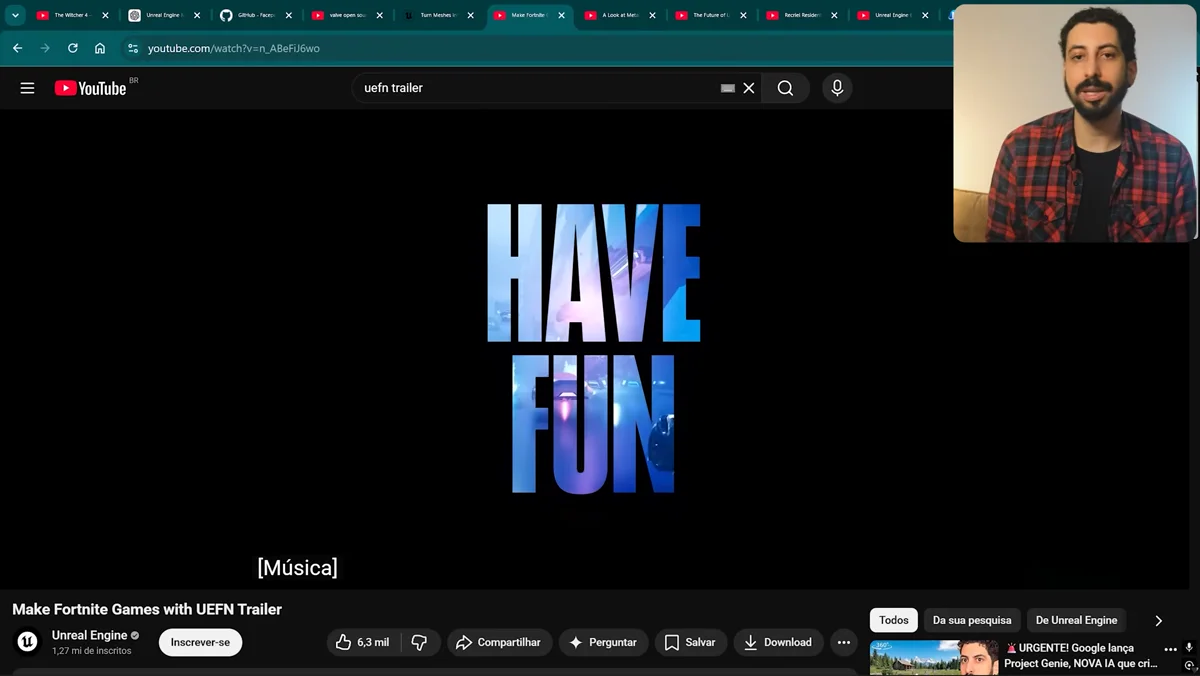Like the video with 6,3 mil likes
1200x676 pixels.
point(362,642)
